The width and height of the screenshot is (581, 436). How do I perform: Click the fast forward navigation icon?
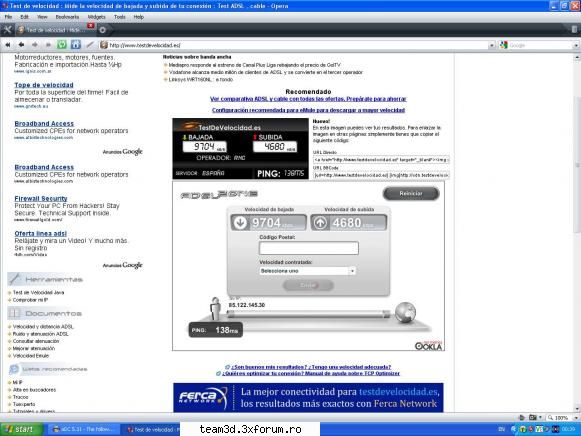[48, 45]
